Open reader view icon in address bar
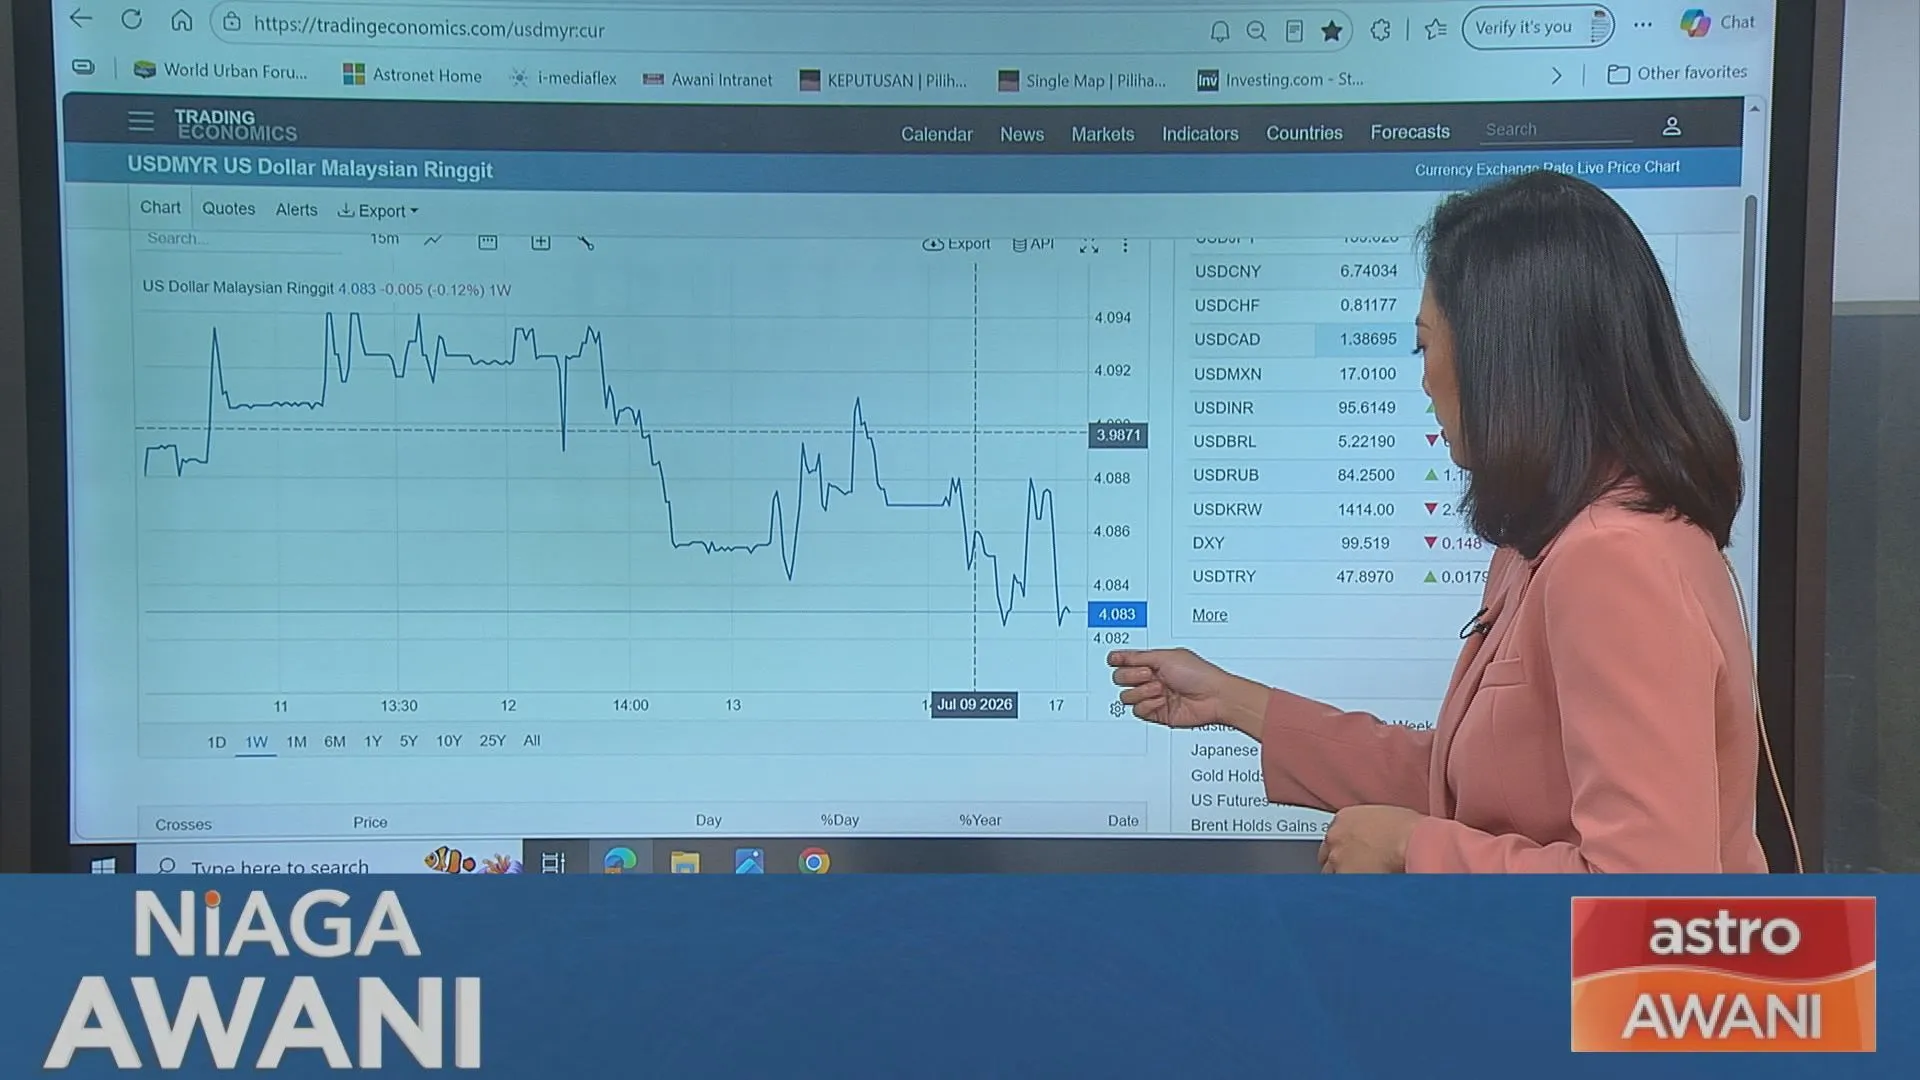The image size is (1920, 1080). tap(1294, 32)
